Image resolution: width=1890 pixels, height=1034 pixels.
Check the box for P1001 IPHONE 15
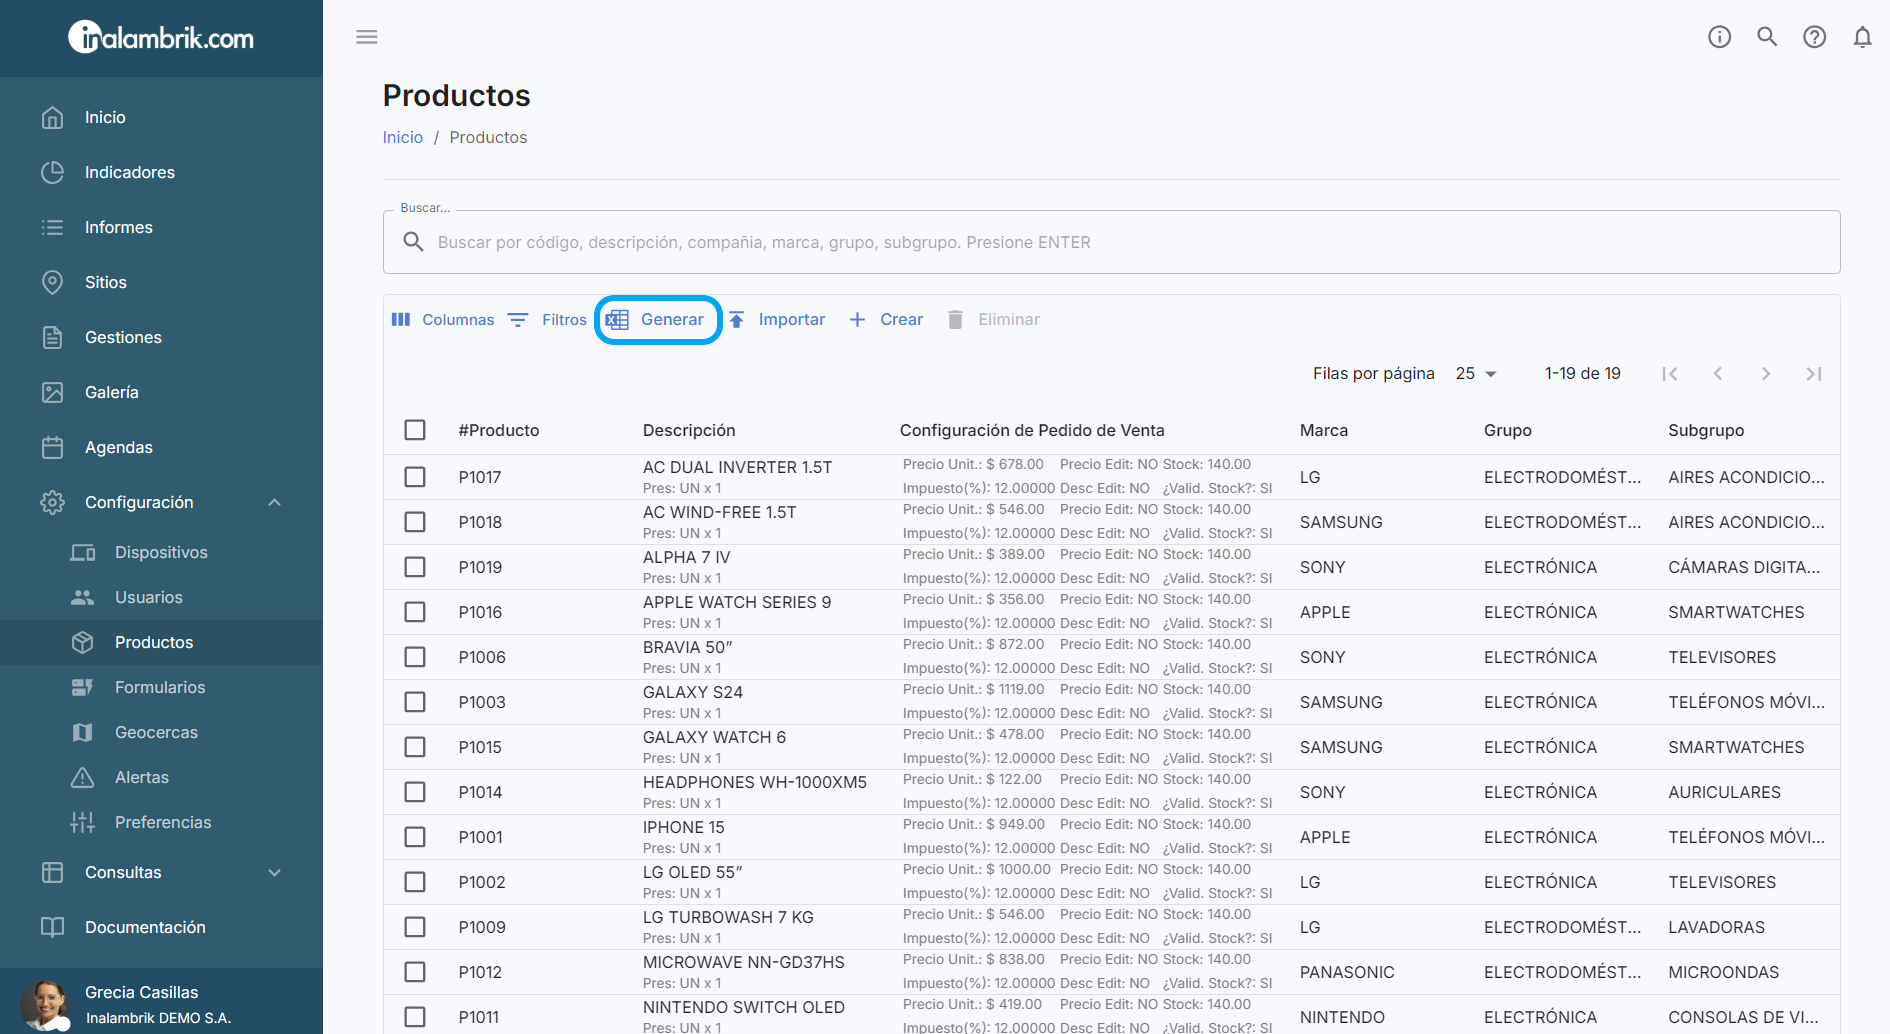tap(415, 837)
